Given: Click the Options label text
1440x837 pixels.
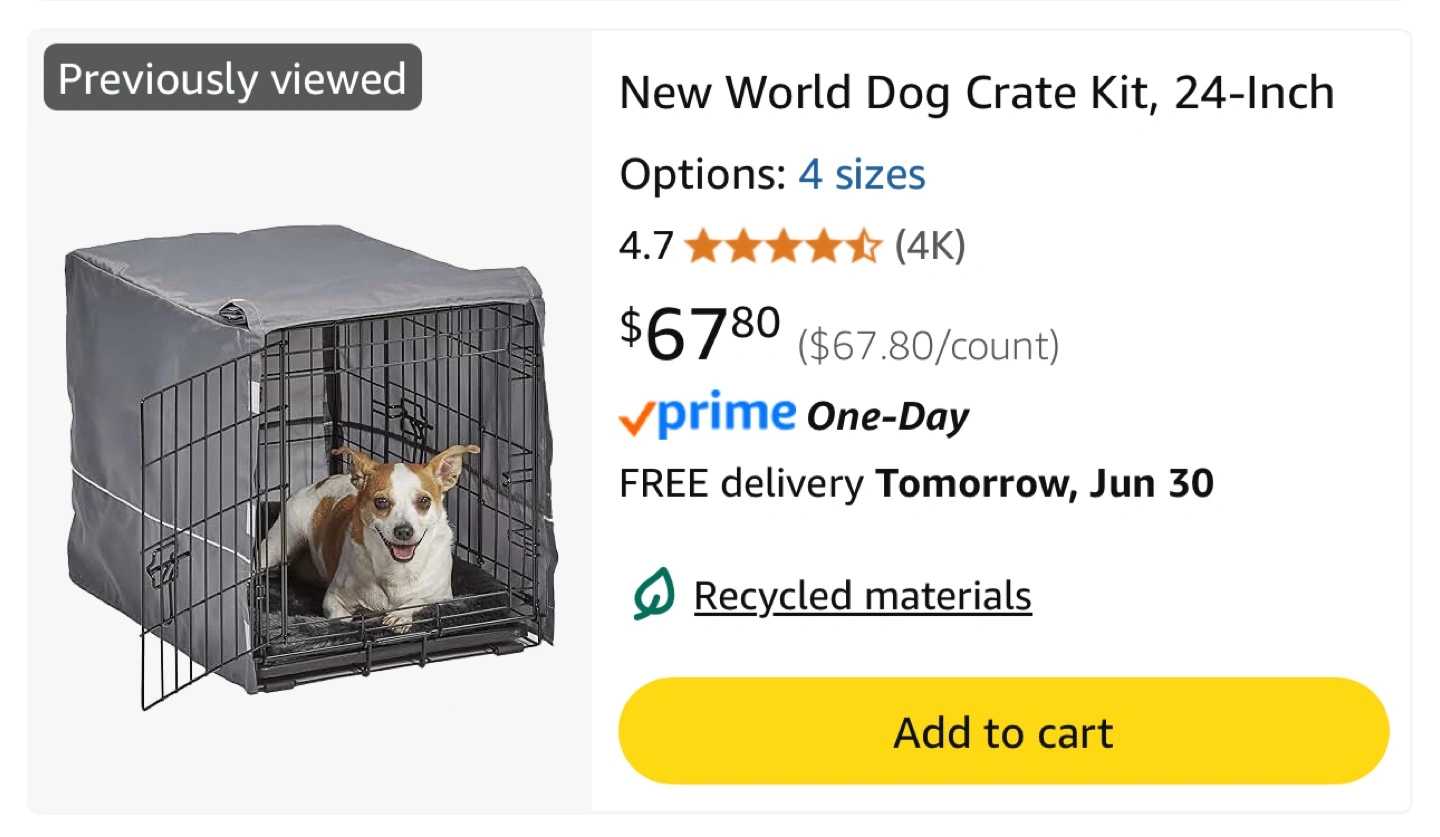Looking at the screenshot, I should click(702, 175).
